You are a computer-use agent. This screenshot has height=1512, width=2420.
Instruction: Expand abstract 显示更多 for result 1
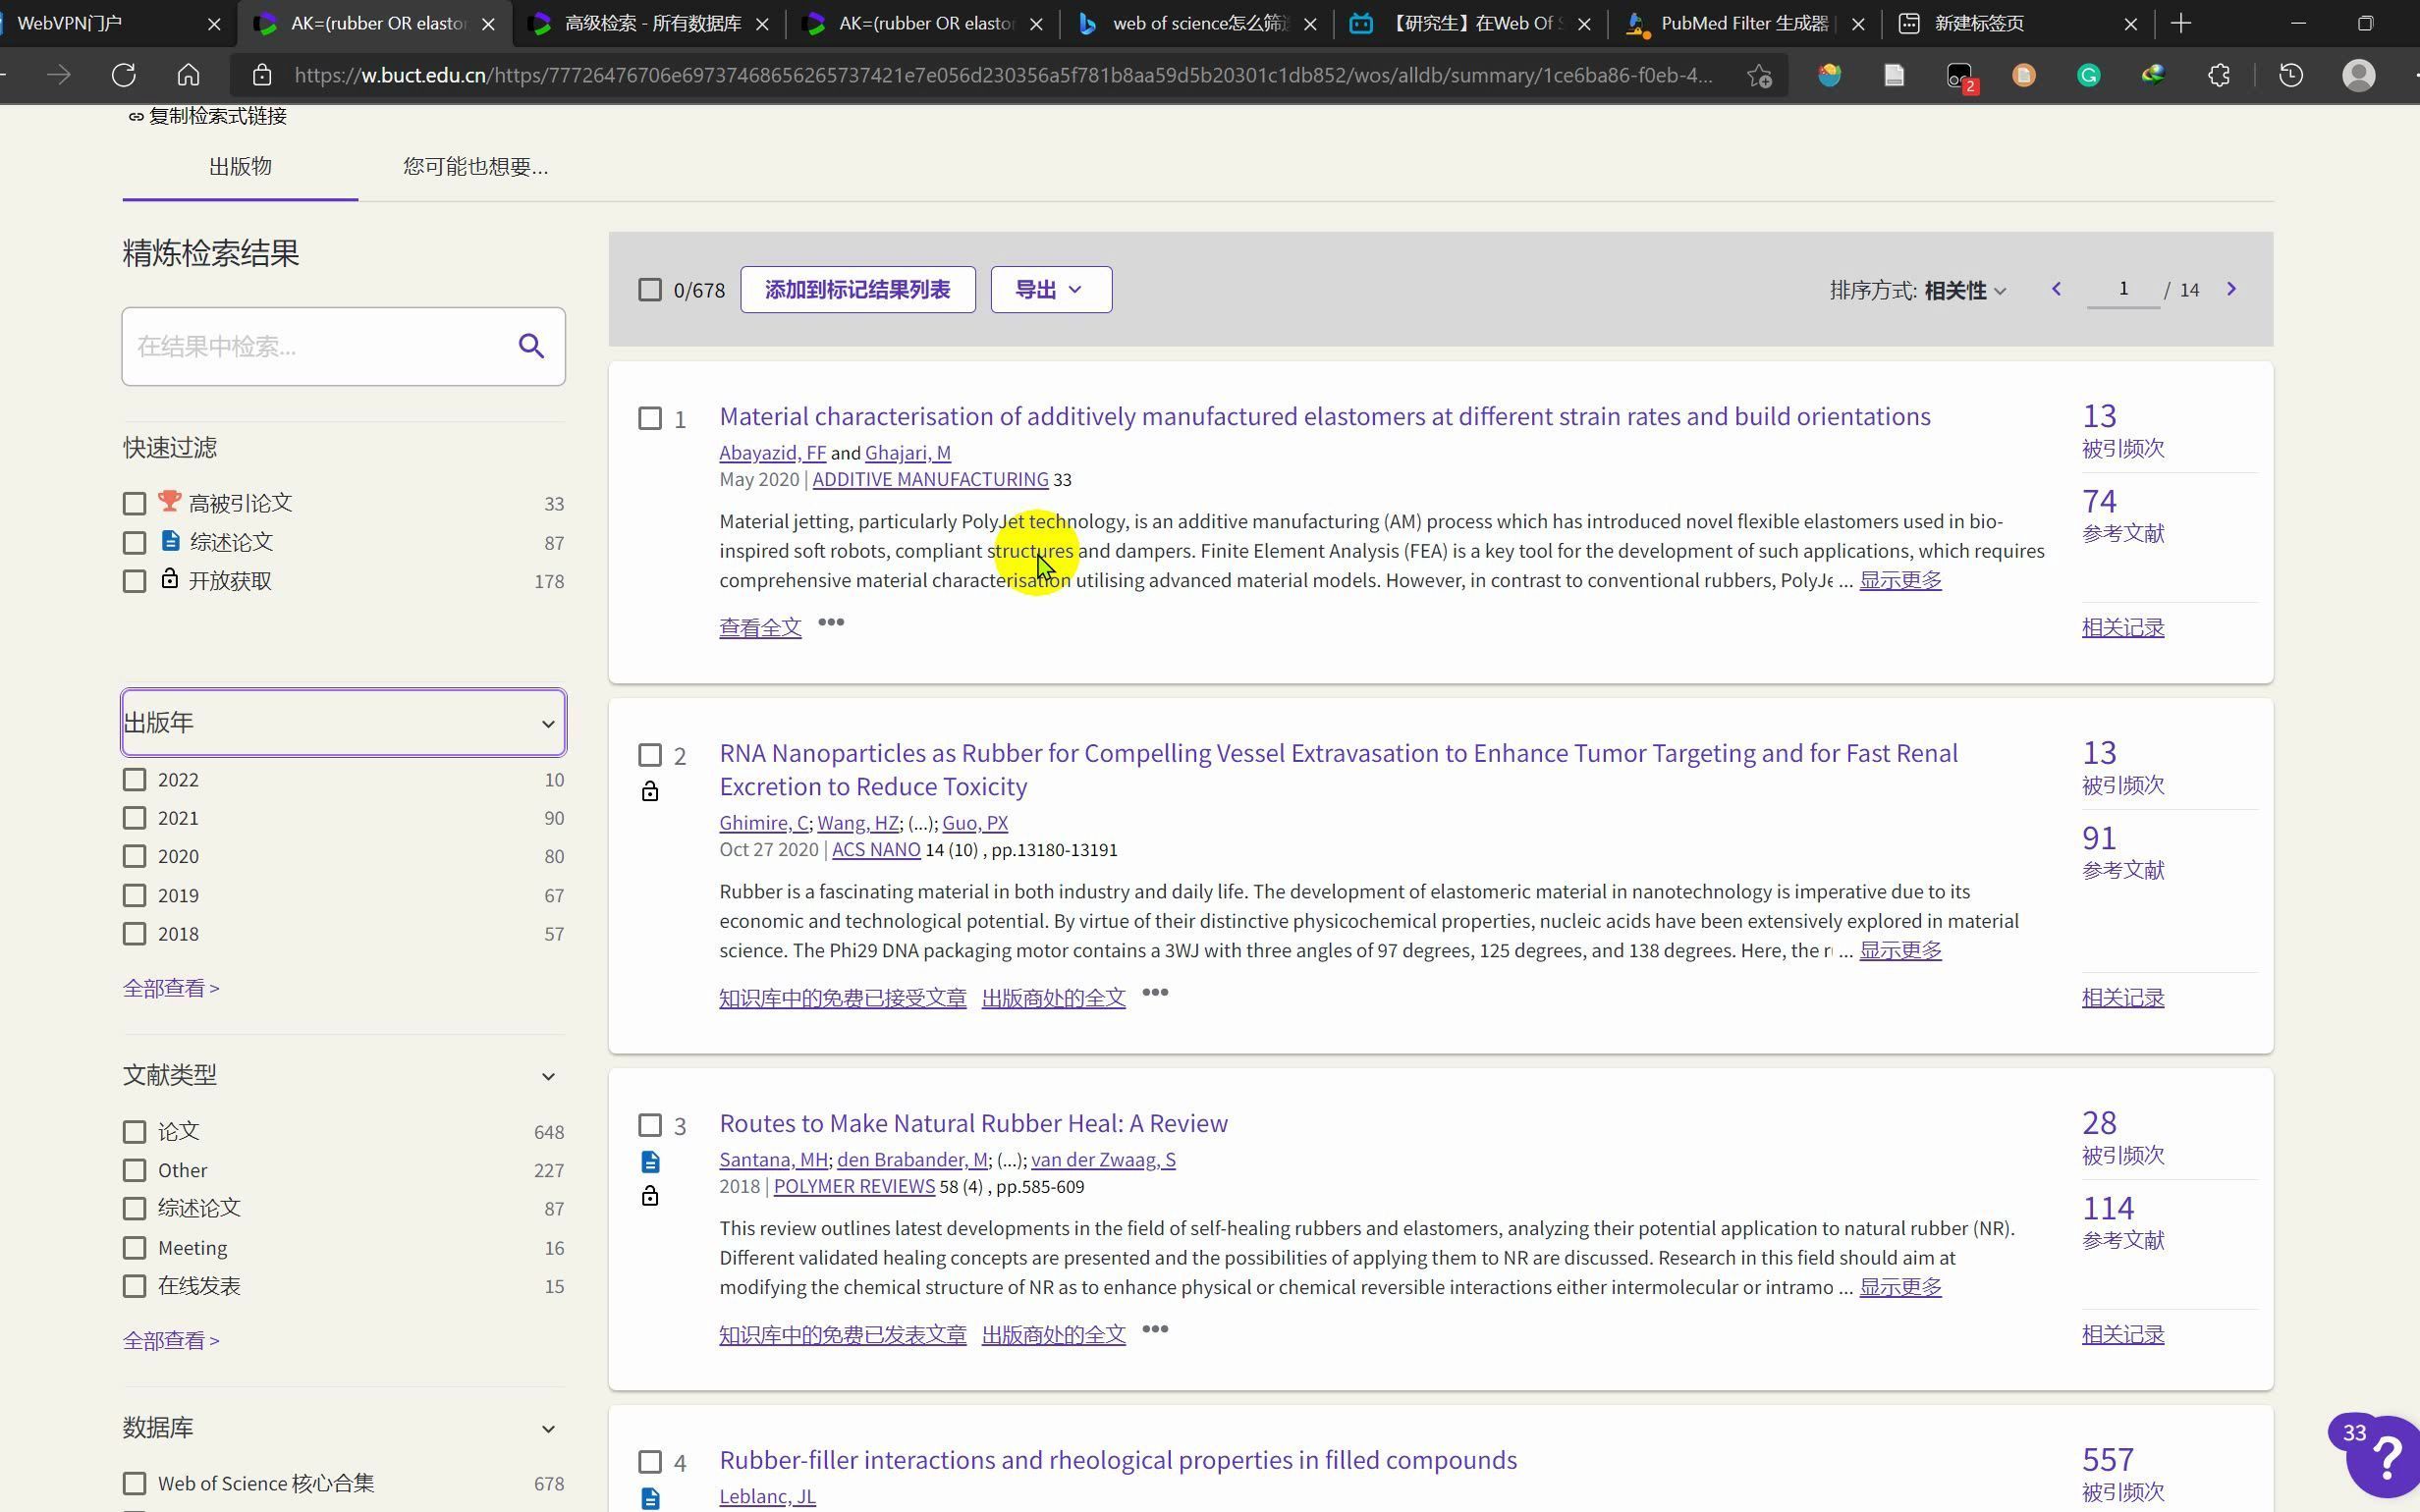pyautogui.click(x=1900, y=580)
